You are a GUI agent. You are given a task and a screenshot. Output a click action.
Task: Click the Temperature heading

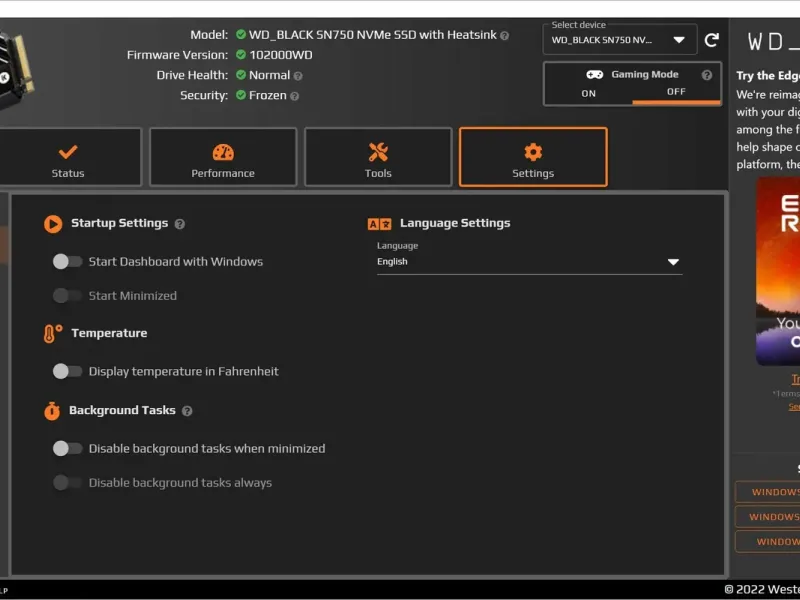(109, 333)
